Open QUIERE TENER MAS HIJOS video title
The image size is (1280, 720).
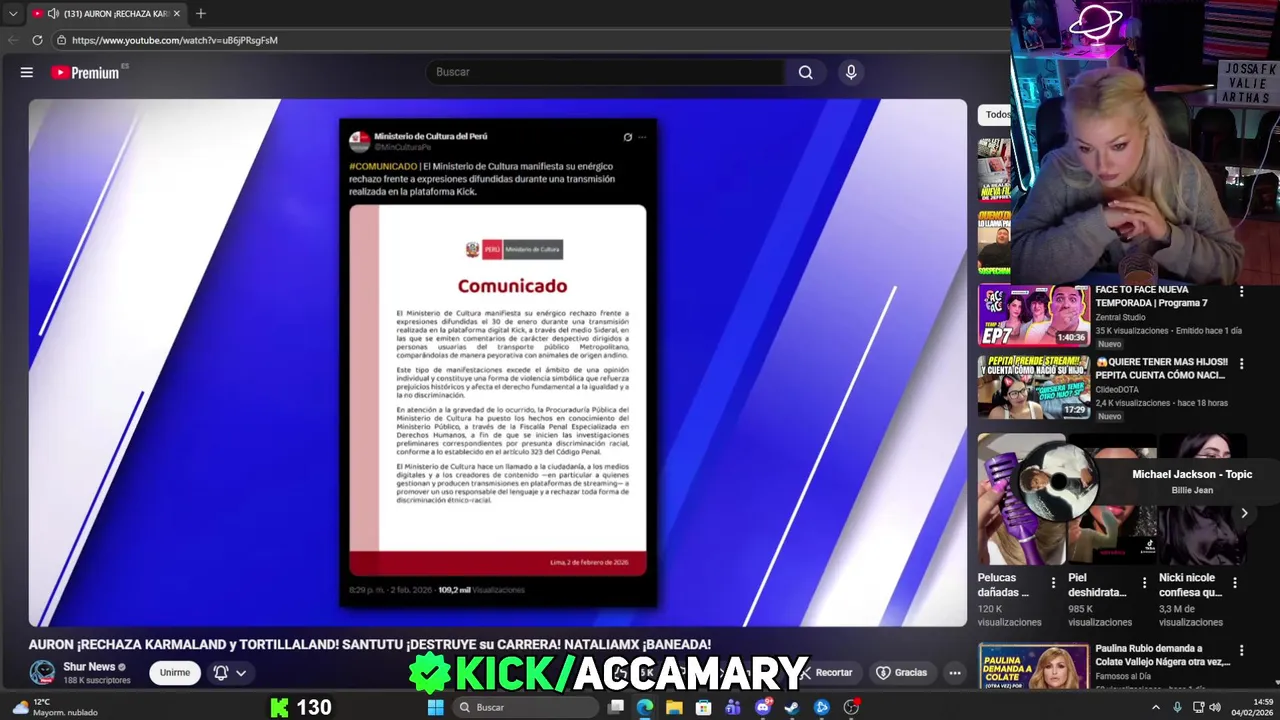[x=1160, y=368]
